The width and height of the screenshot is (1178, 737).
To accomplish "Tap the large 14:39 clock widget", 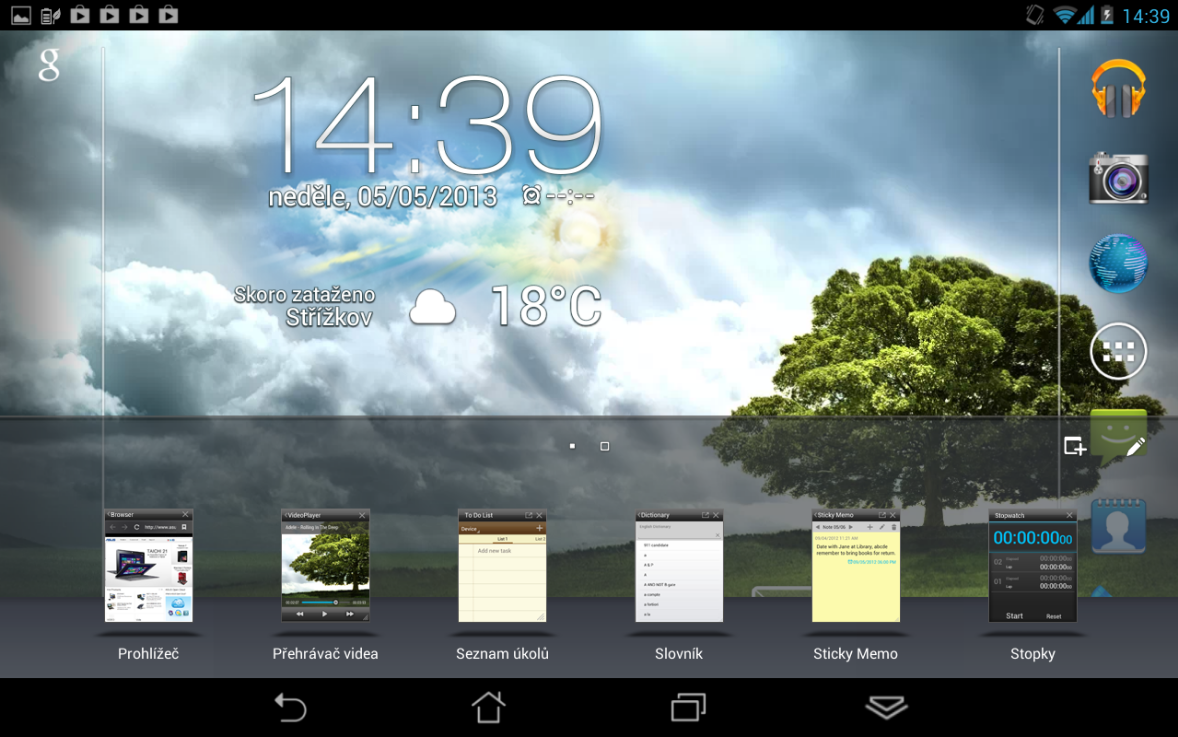I will pyautogui.click(x=428, y=124).
